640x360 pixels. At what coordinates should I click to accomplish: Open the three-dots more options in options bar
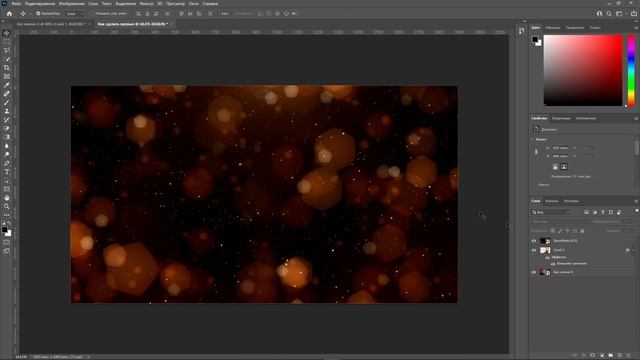click(224, 13)
